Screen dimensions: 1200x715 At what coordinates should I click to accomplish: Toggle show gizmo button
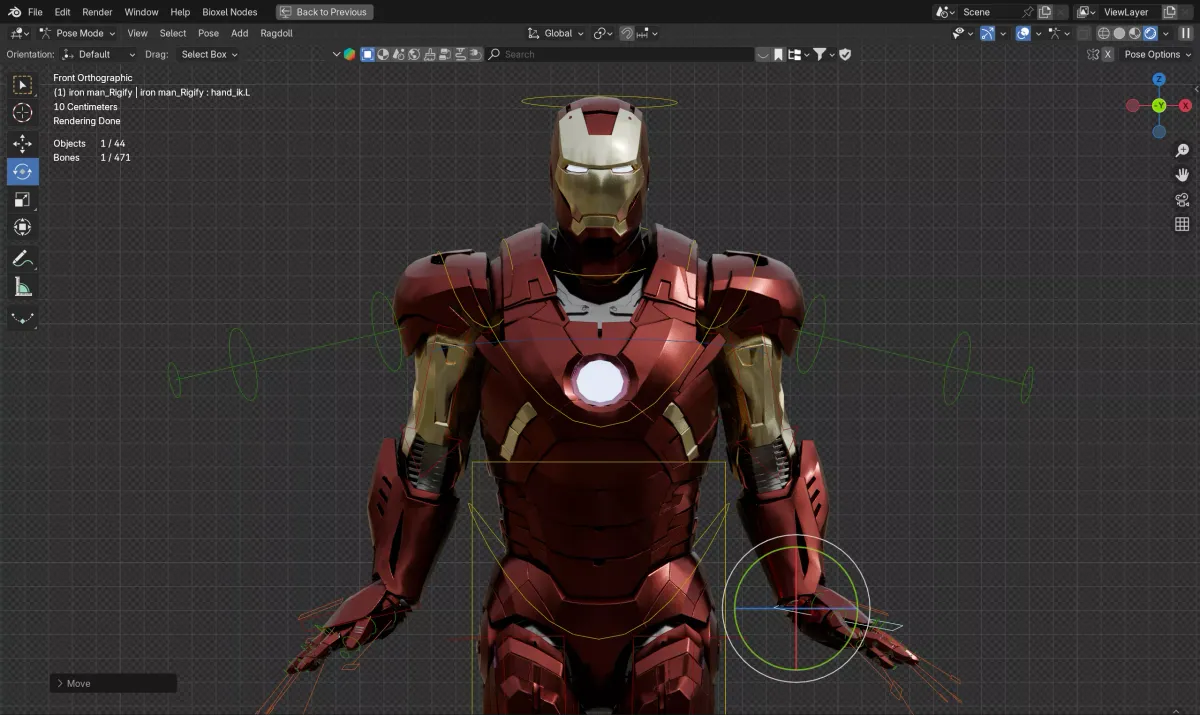click(x=988, y=33)
